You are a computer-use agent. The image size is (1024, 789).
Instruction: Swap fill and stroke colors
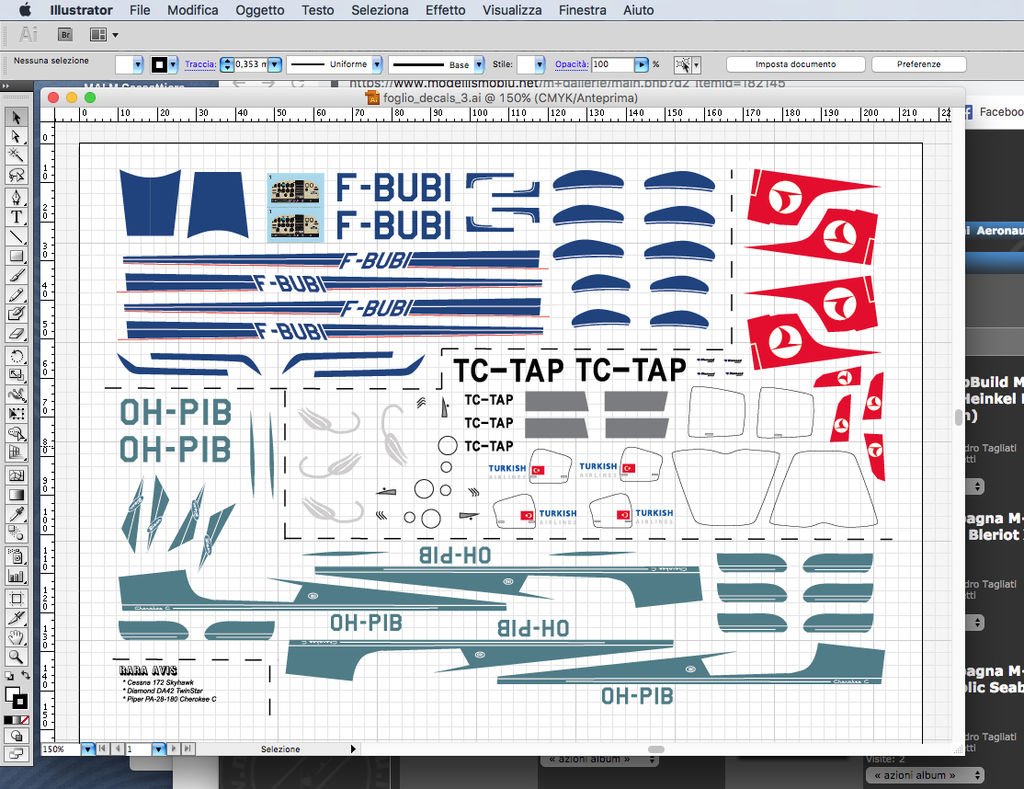click(25, 675)
